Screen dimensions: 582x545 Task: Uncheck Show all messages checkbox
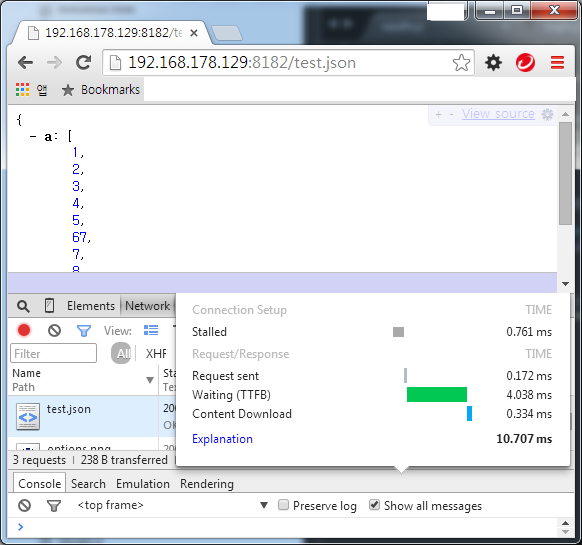tap(374, 505)
